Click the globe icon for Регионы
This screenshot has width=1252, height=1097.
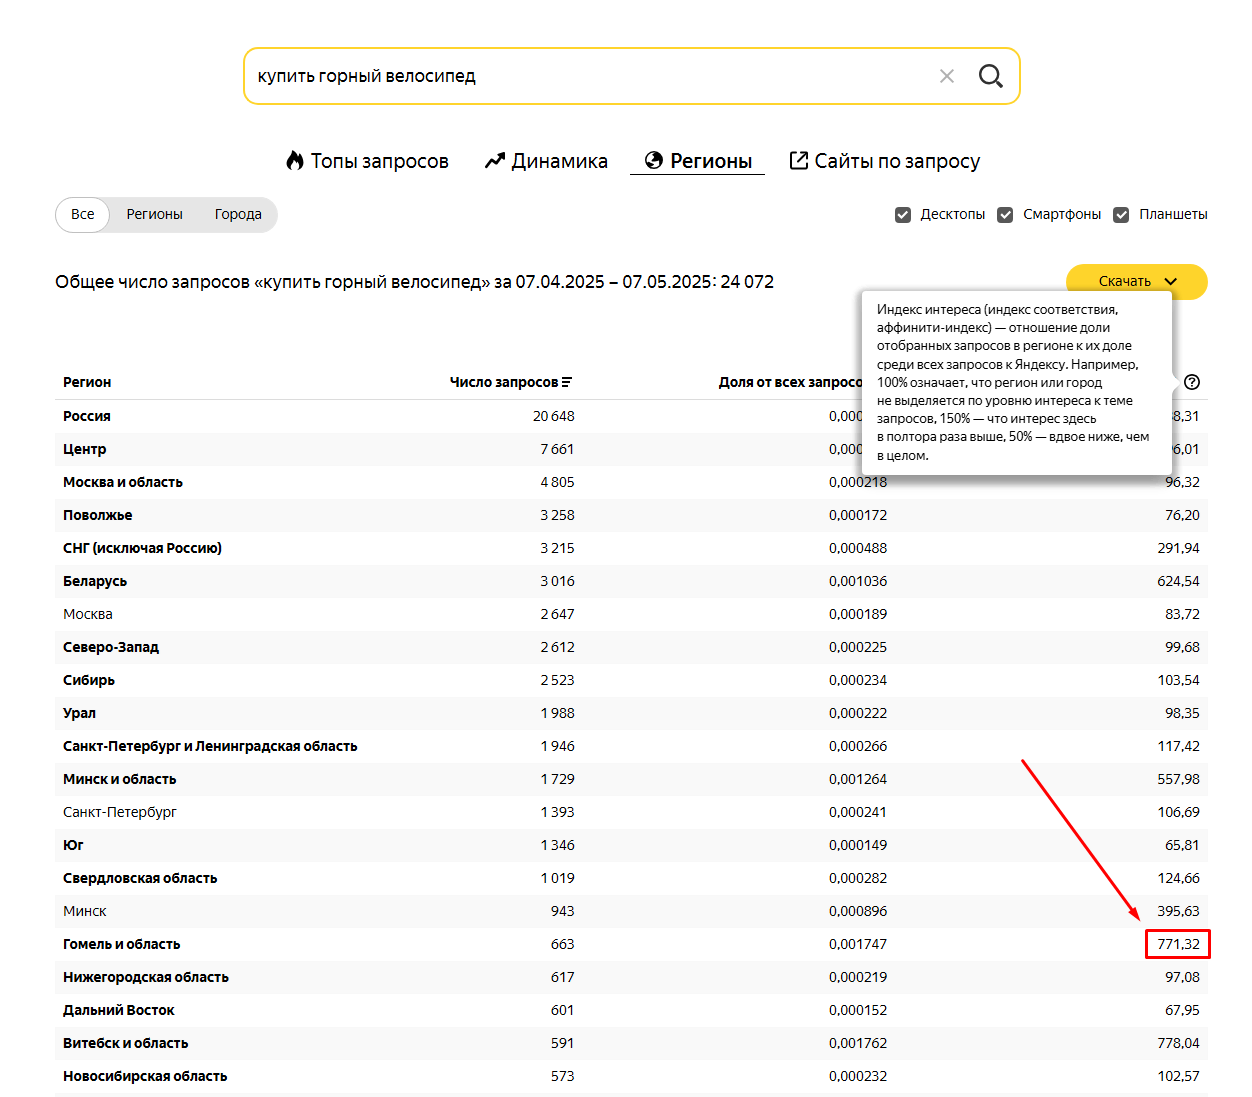click(654, 161)
